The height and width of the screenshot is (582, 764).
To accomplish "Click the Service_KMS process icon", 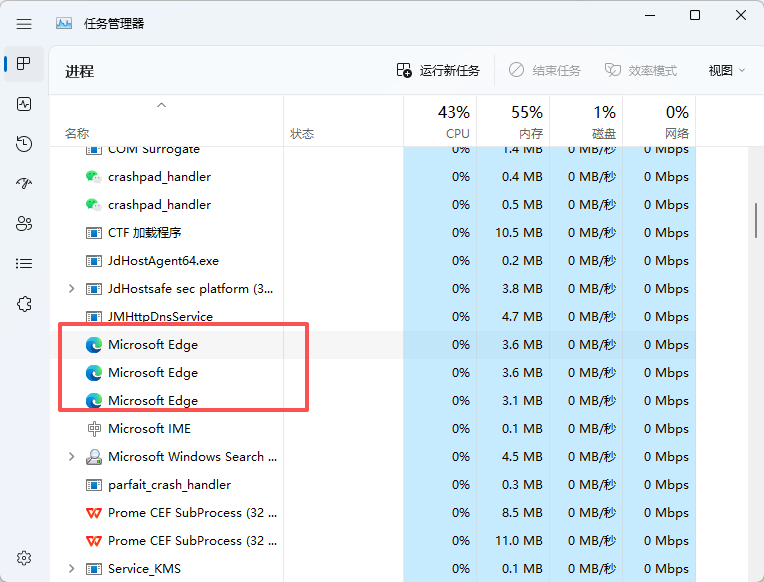I will 94,569.
